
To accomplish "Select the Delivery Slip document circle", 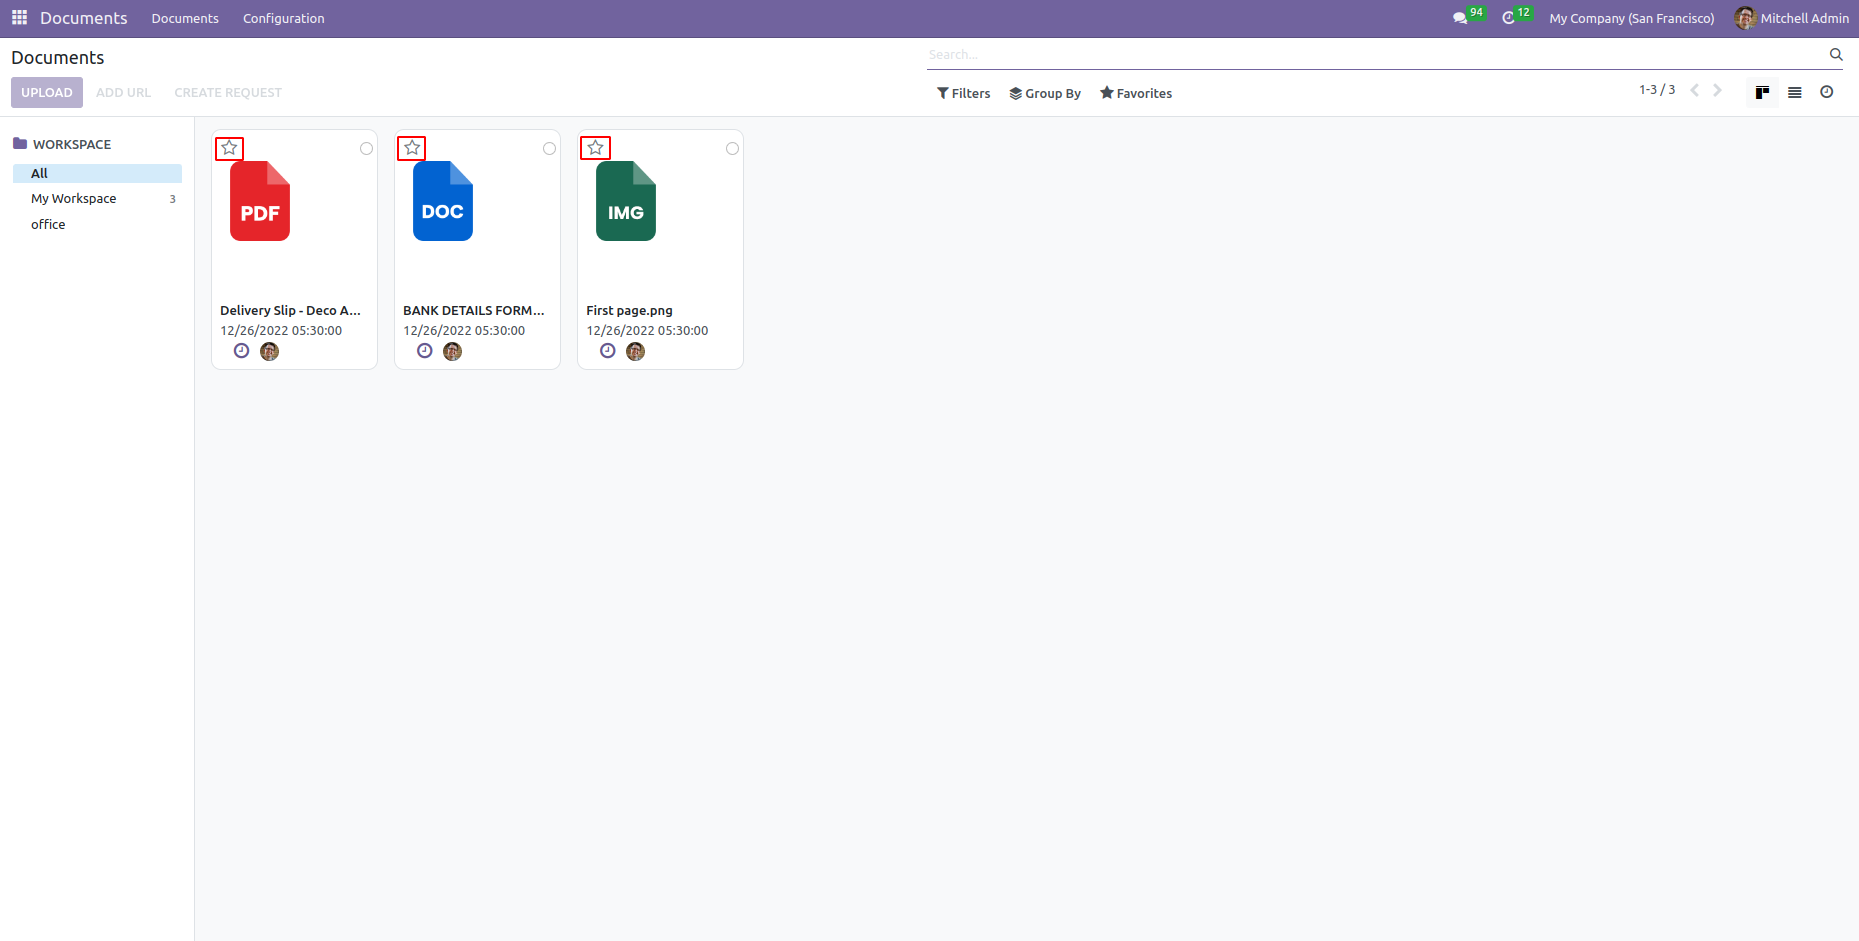I will (366, 148).
